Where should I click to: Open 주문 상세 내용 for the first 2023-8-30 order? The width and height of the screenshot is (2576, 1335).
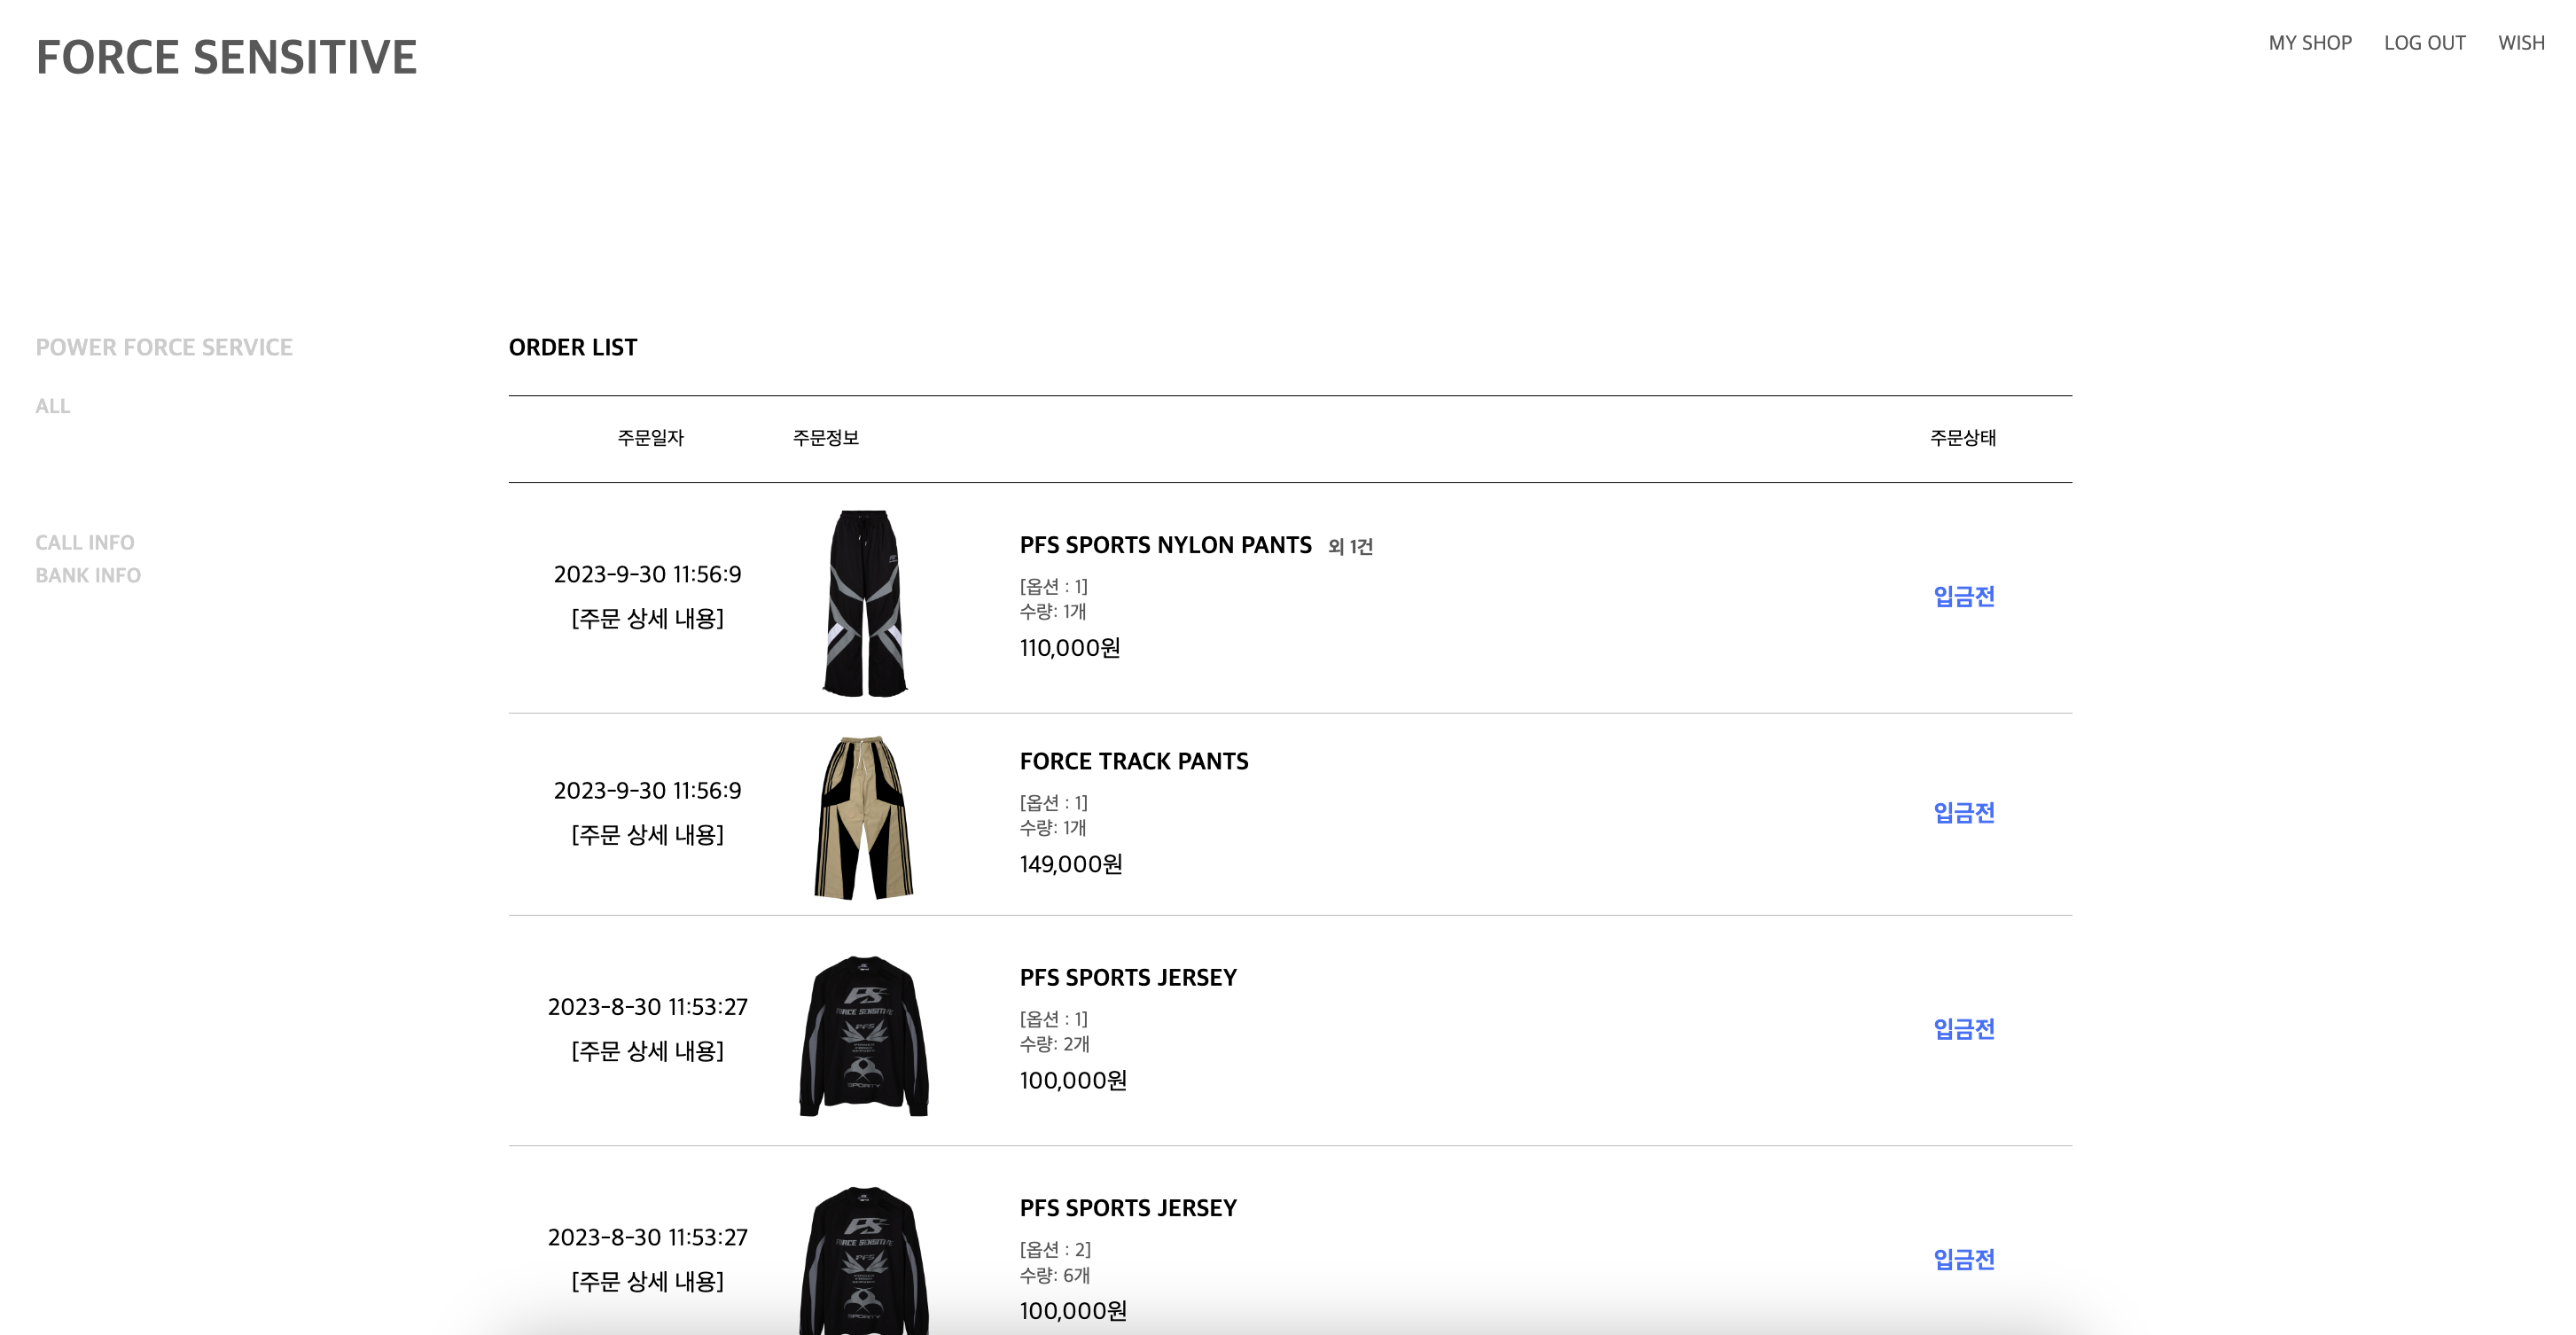649,1051
